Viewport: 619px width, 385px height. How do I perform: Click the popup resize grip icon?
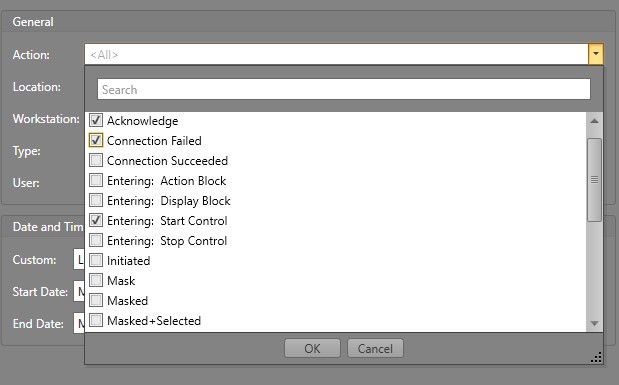click(596, 357)
